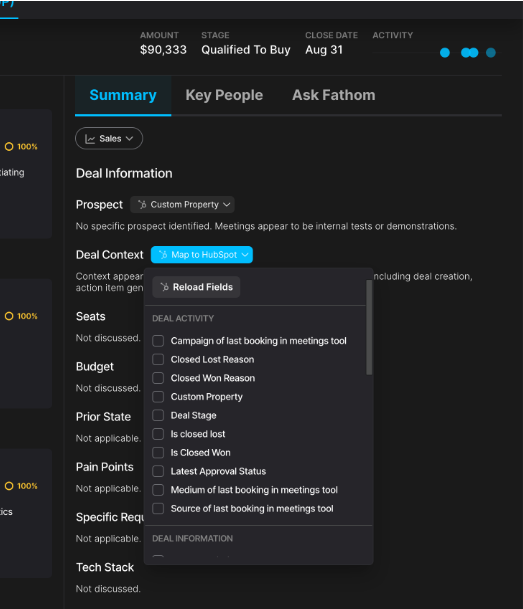Open Prospect Custom Property dropdown
The width and height of the screenshot is (523, 609).
coord(182,205)
